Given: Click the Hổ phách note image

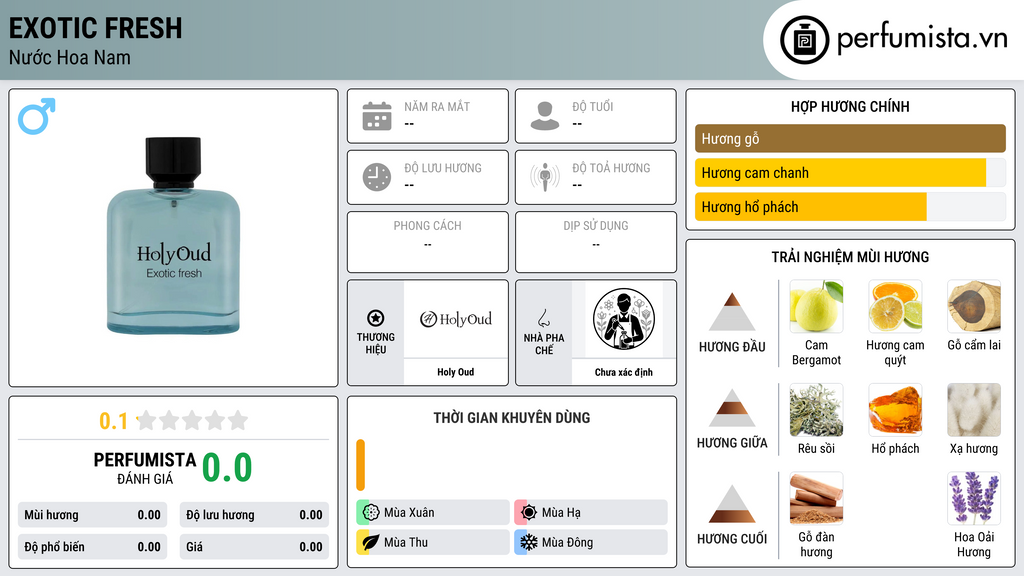Looking at the screenshot, I should (x=895, y=409).
